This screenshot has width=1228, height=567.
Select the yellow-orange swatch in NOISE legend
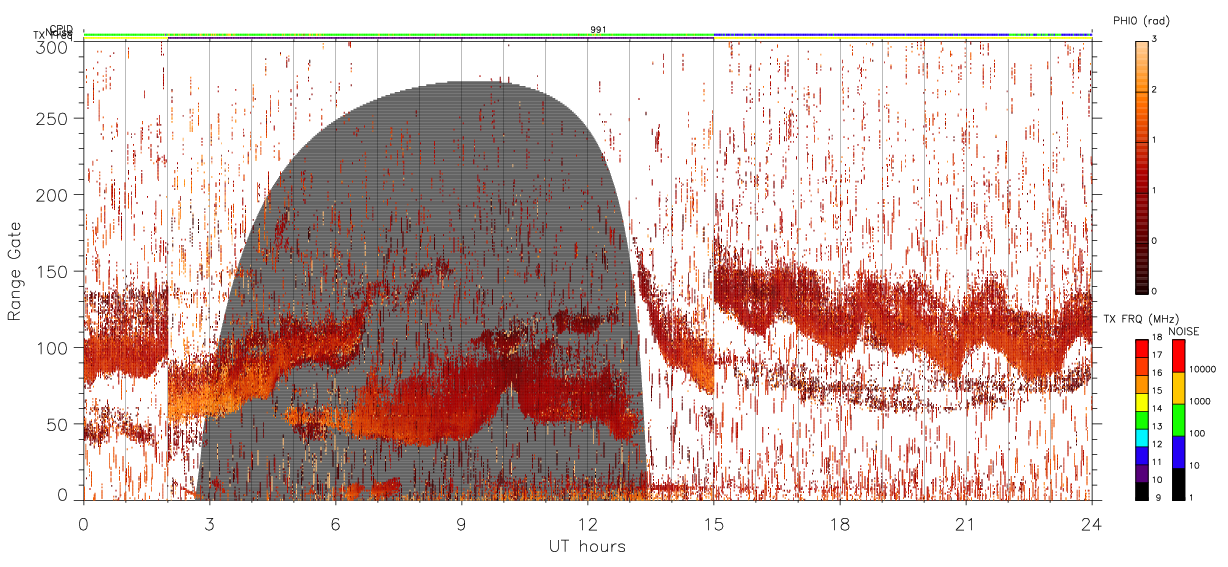click(x=1177, y=388)
